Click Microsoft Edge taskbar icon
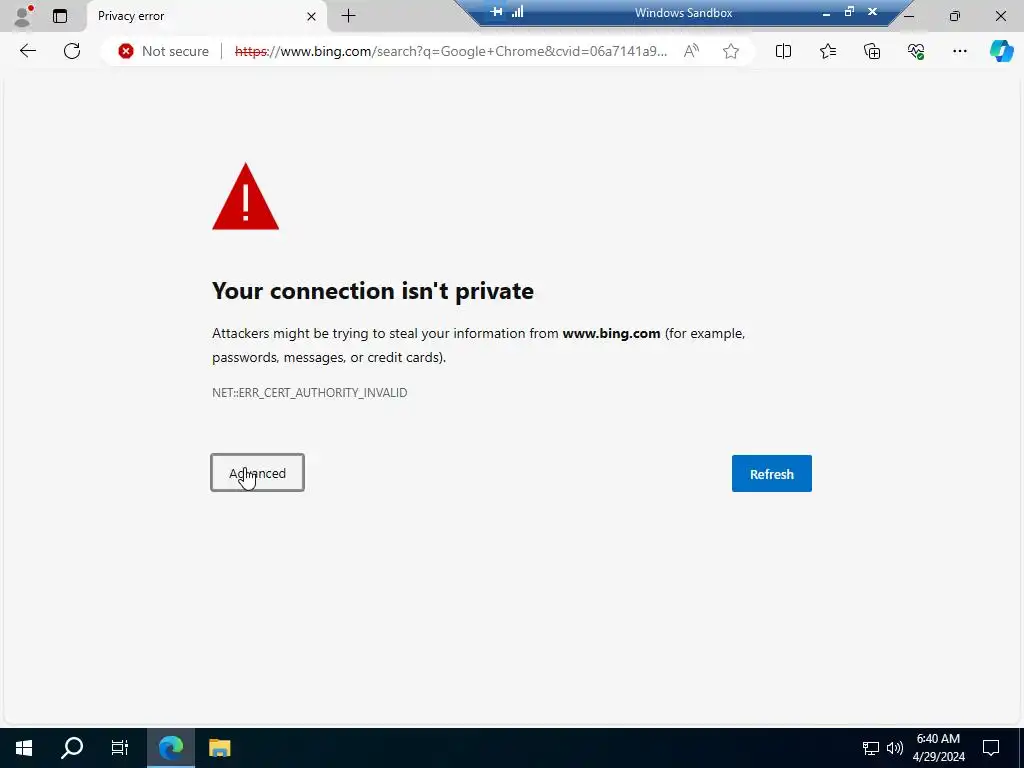The image size is (1024, 768). click(171, 747)
